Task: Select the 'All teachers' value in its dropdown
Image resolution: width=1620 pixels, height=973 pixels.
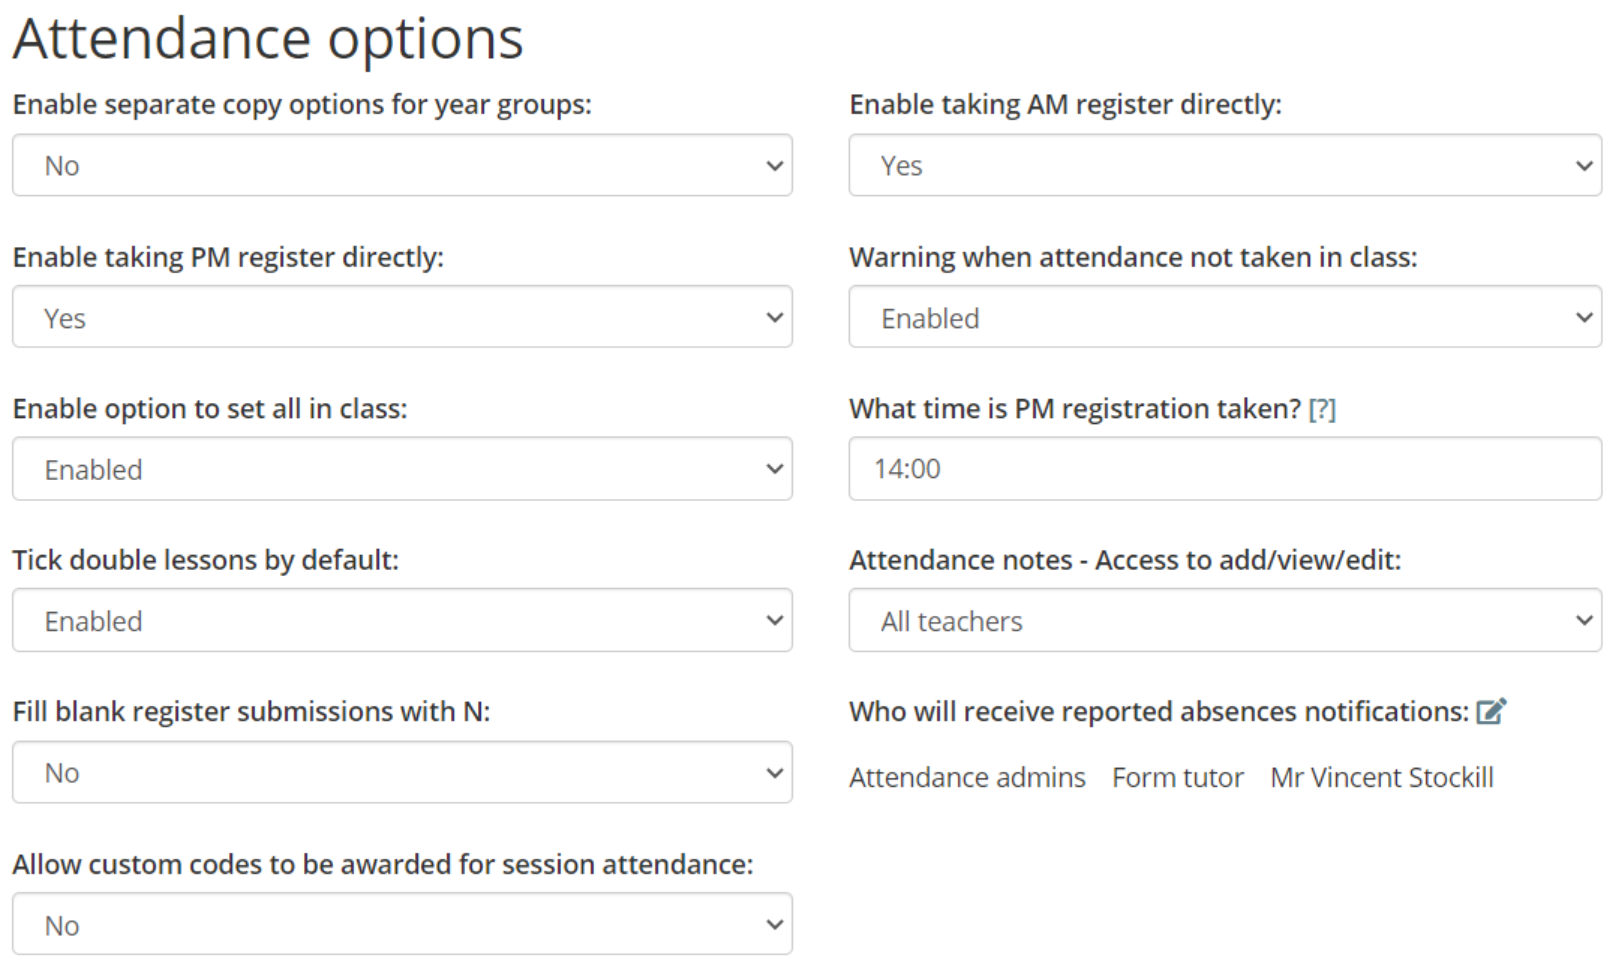Action: click(950, 621)
